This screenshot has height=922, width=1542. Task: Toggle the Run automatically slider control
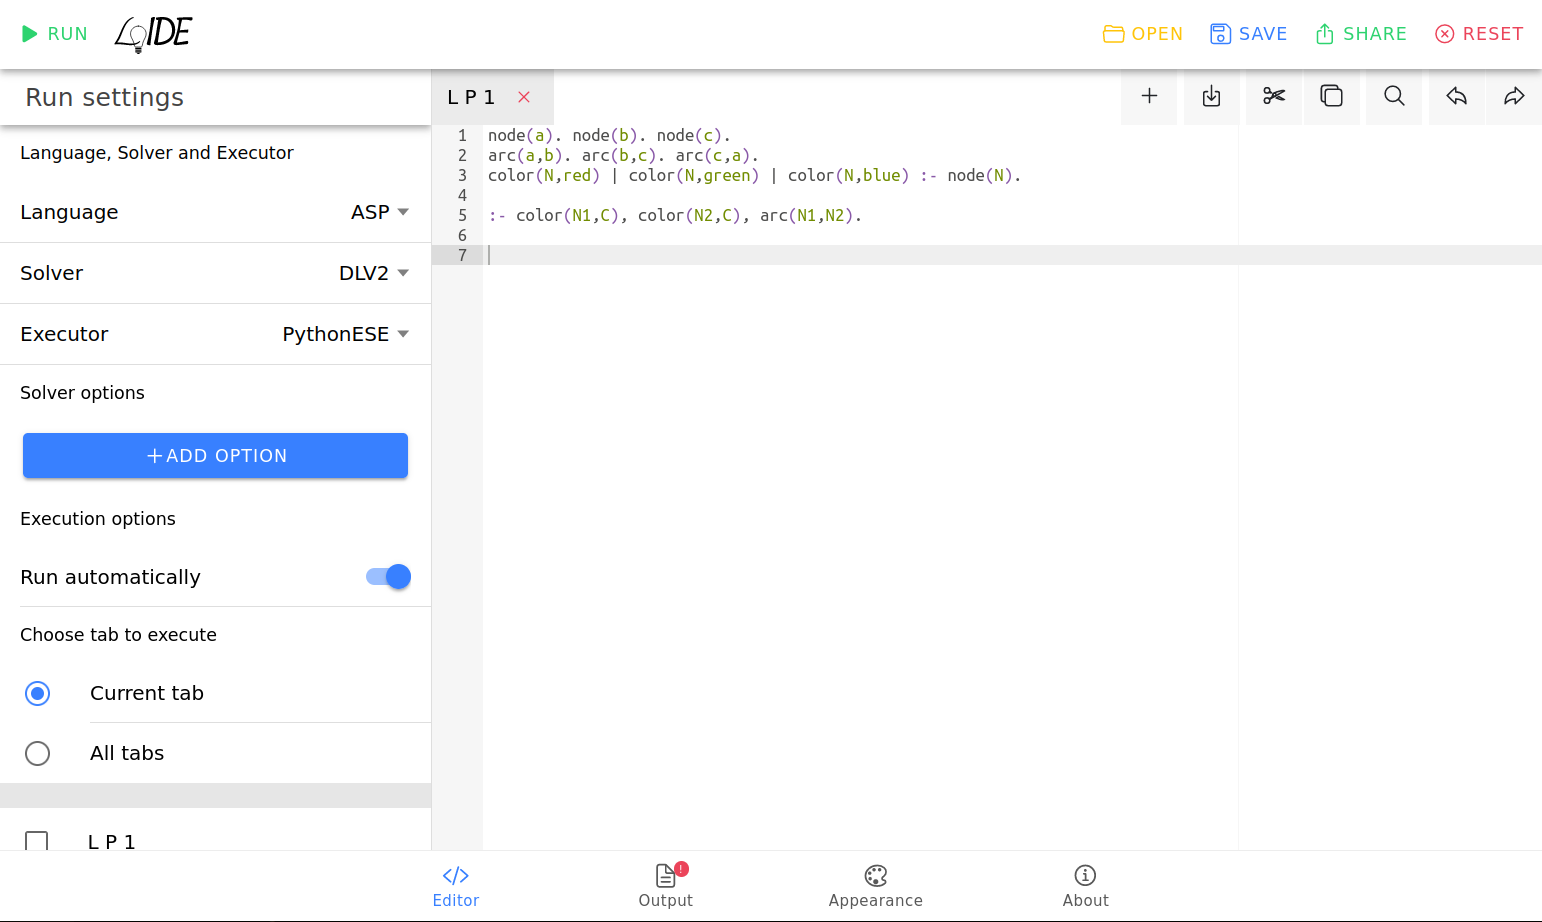tap(387, 576)
